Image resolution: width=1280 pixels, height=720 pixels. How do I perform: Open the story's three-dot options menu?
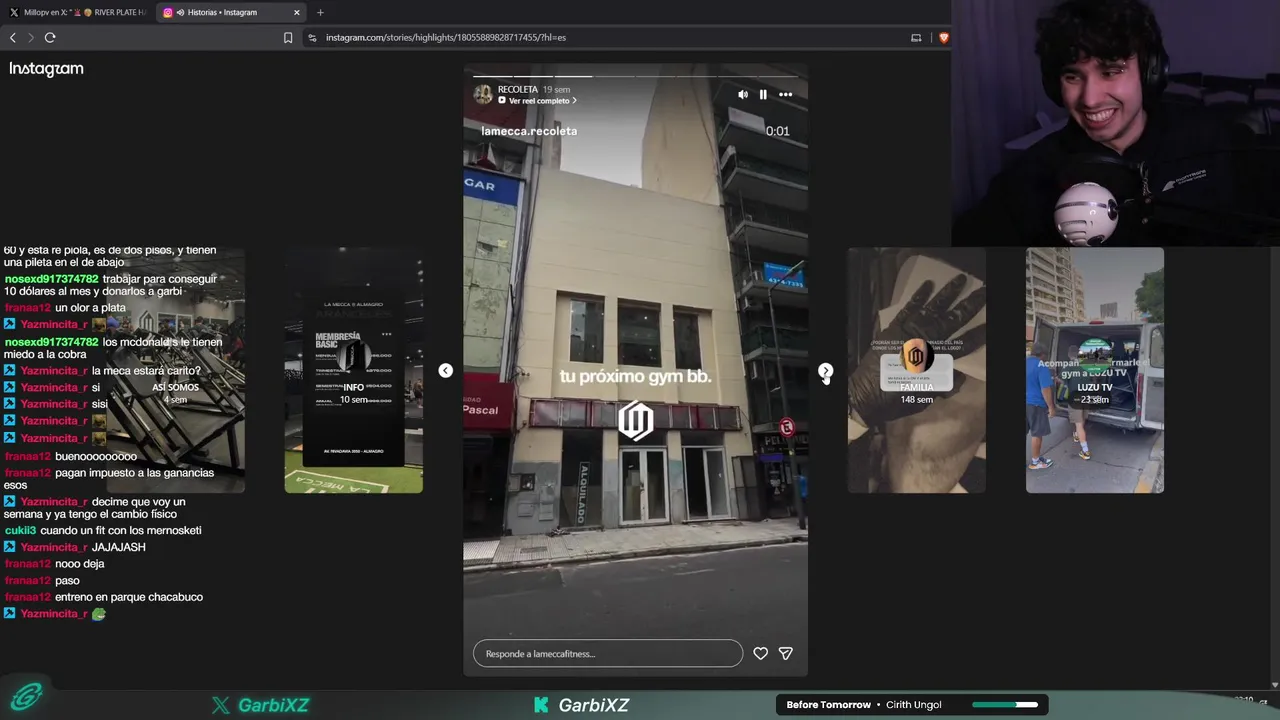pos(786,94)
